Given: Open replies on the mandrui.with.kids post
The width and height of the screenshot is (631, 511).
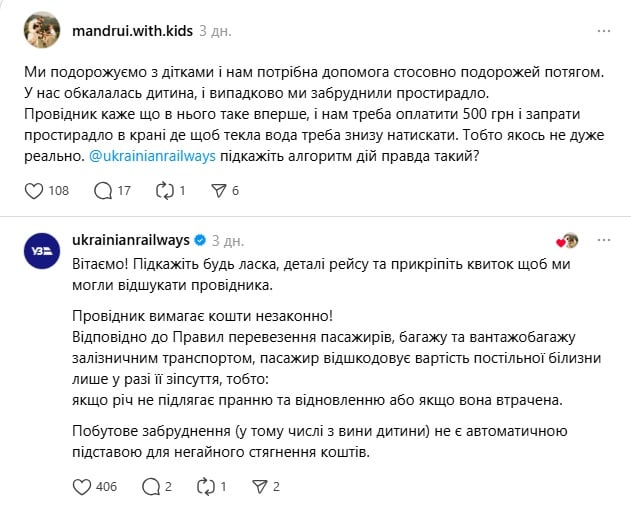Looking at the screenshot, I should point(103,191).
